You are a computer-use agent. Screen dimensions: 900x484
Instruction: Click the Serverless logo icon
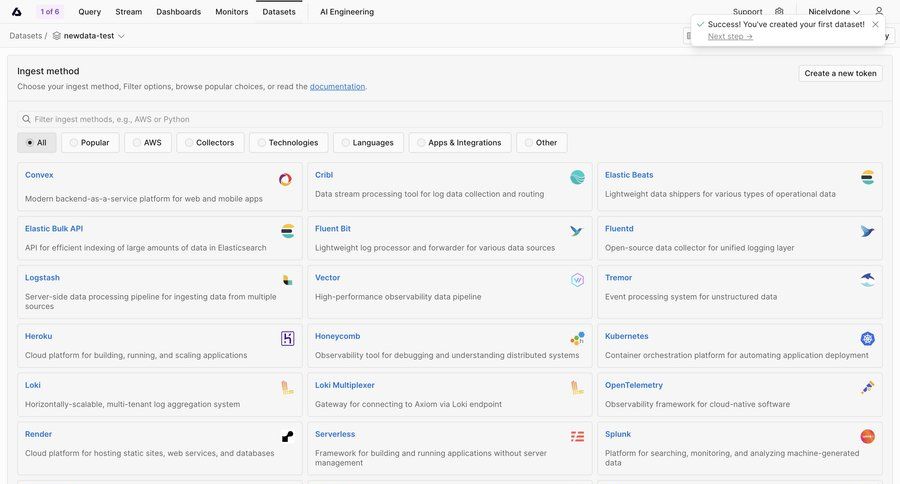577,437
